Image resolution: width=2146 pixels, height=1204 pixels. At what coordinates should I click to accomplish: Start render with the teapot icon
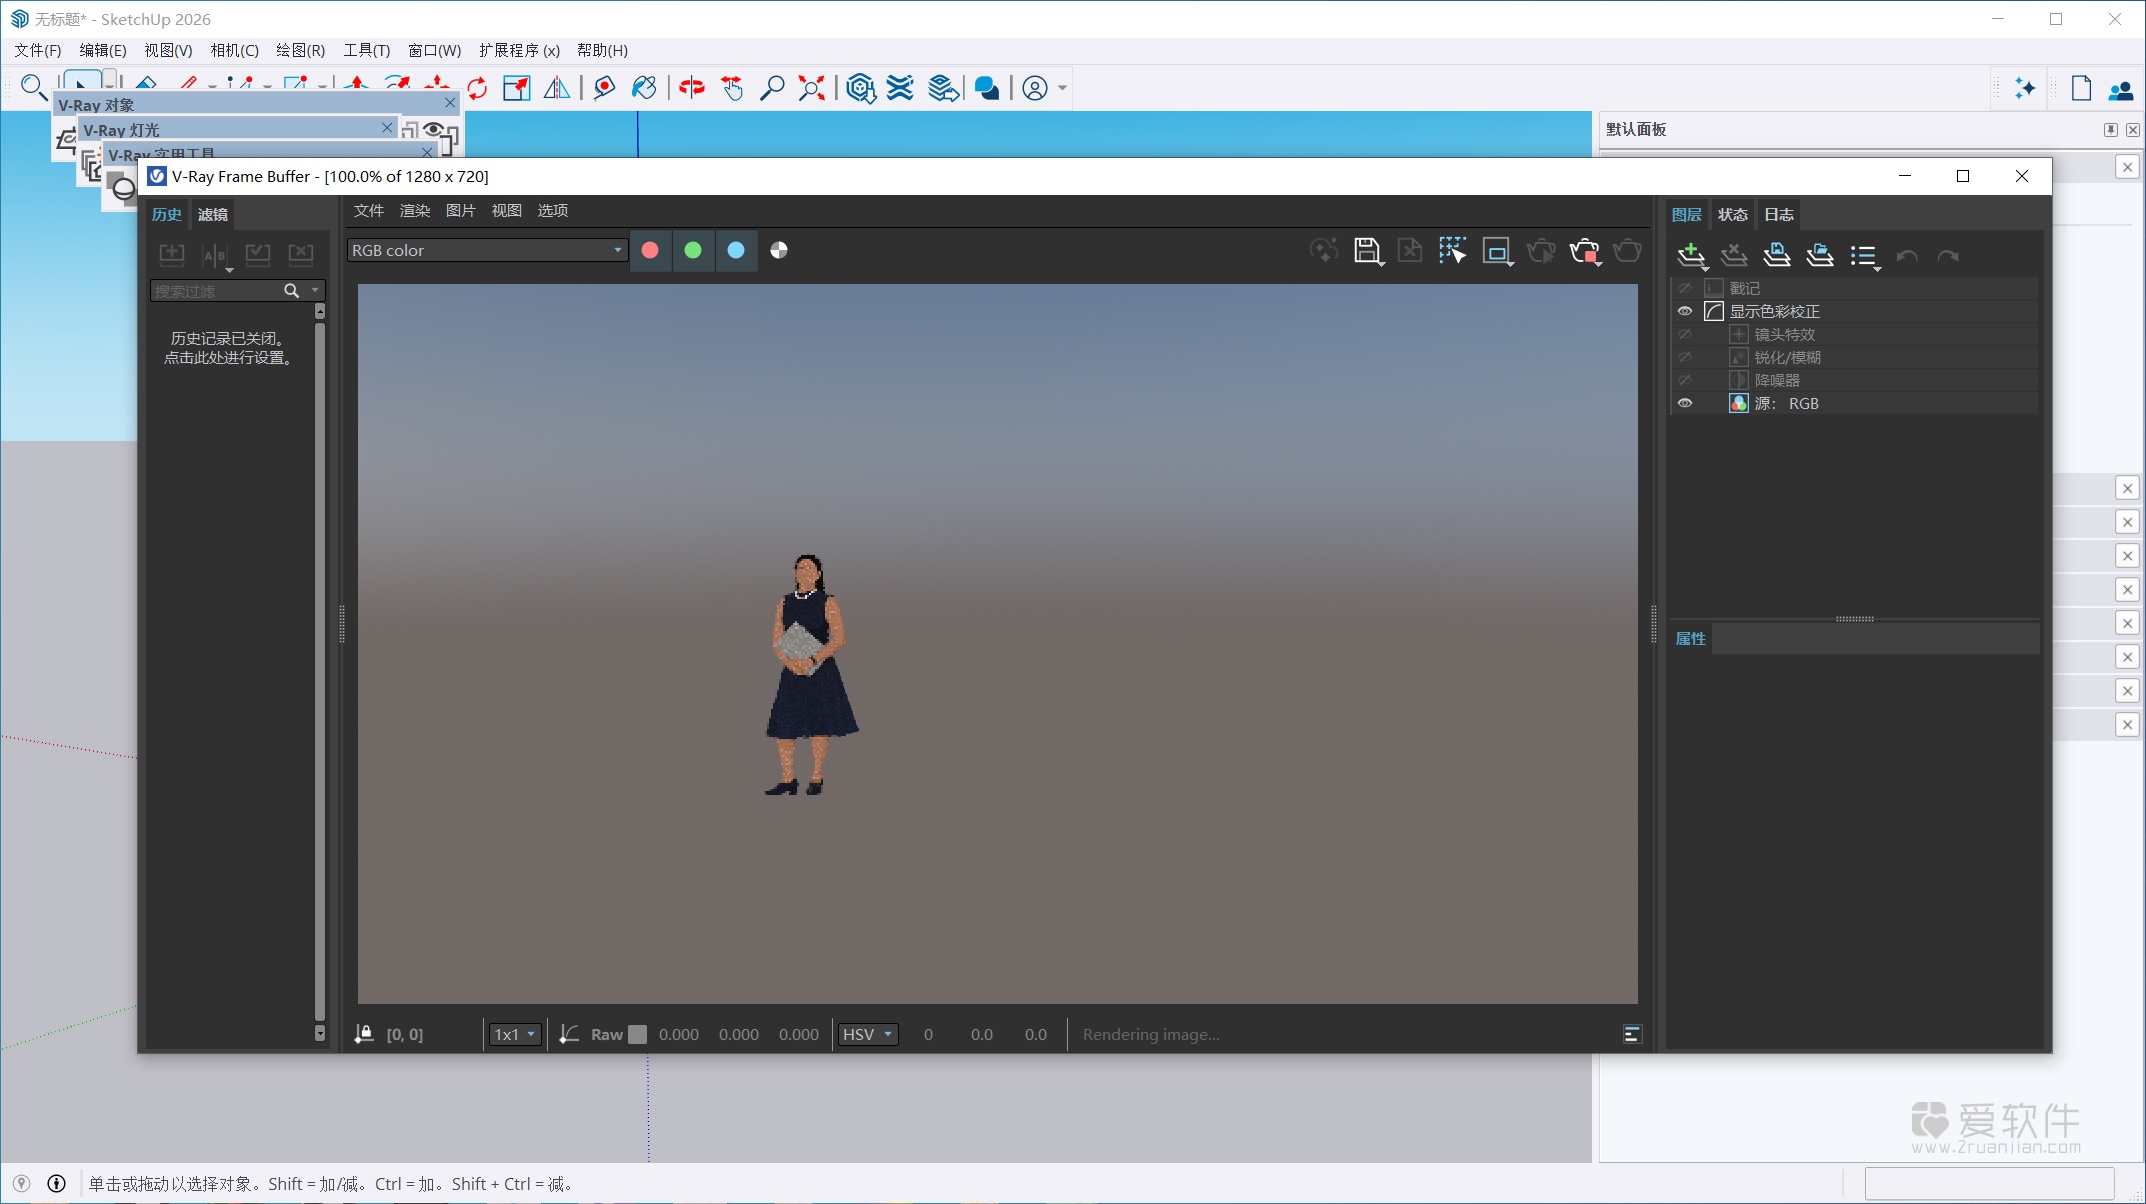click(1541, 251)
